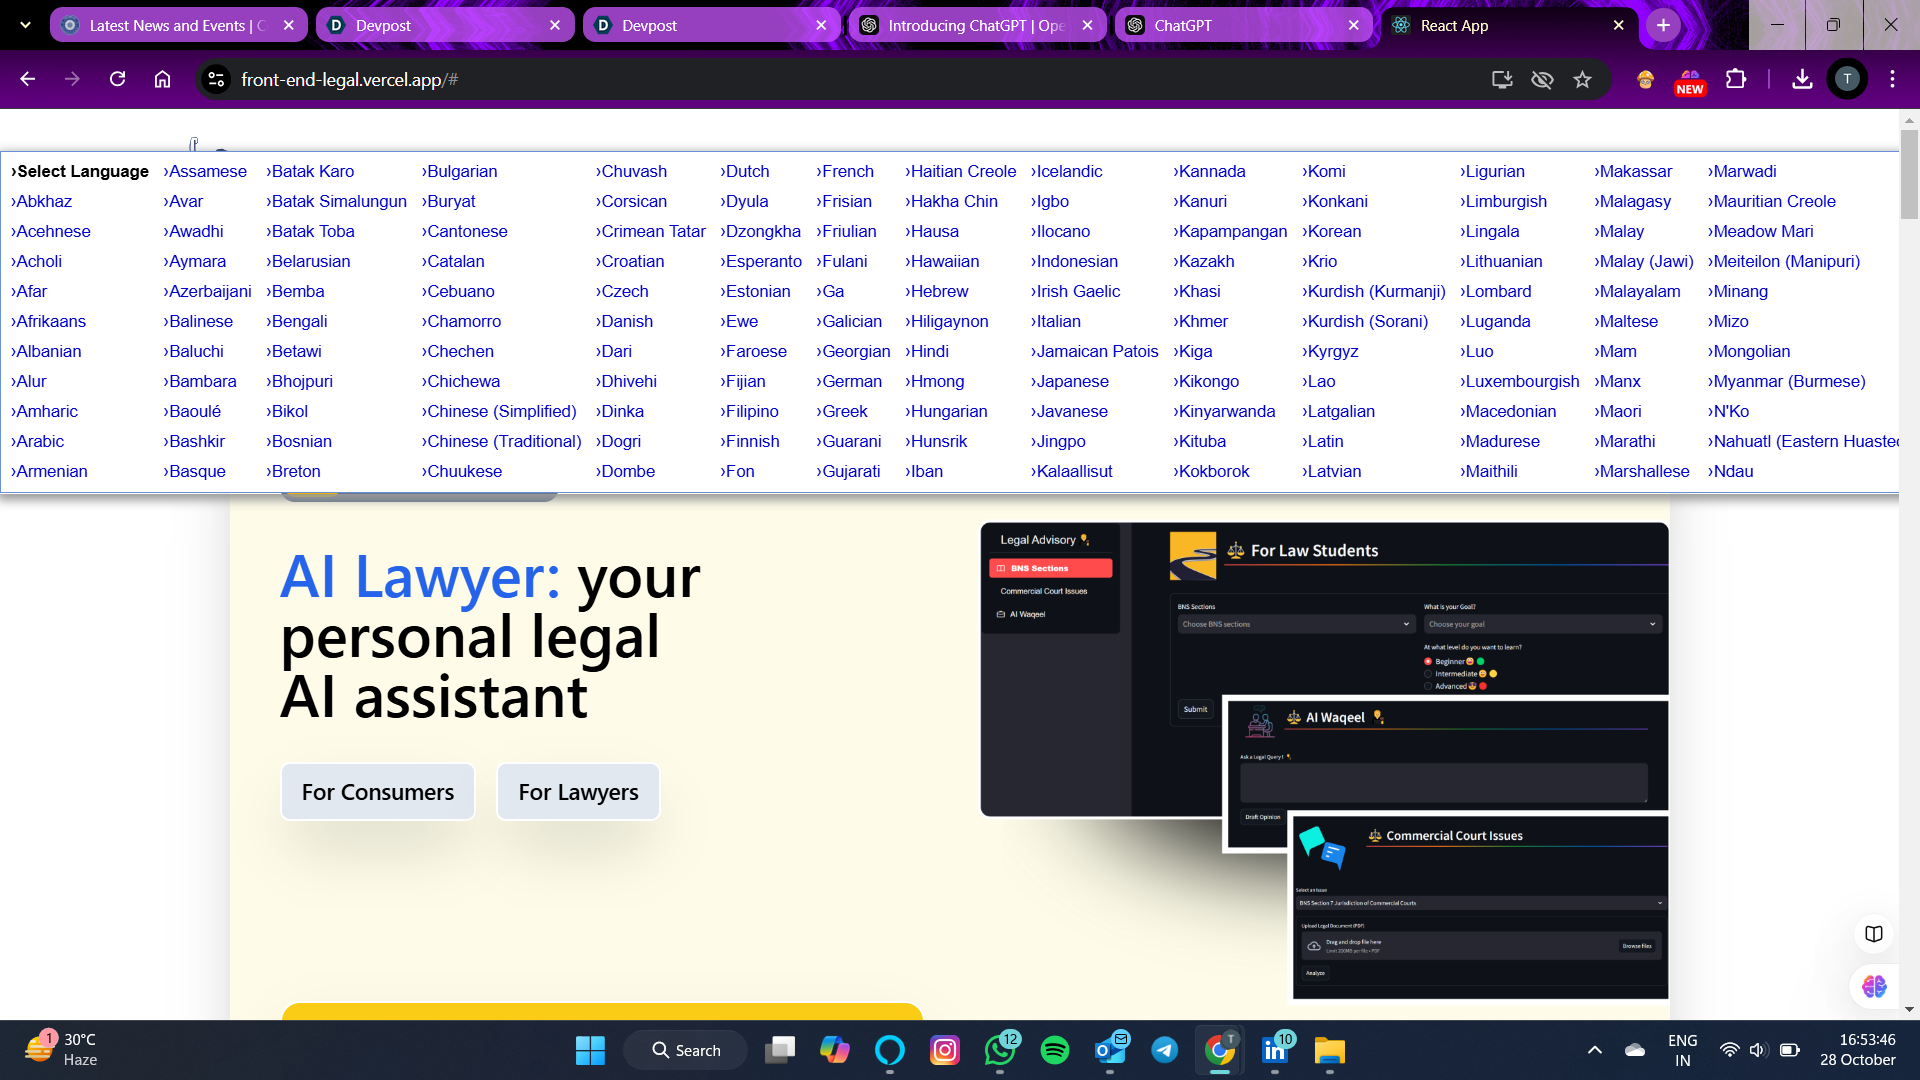Bookmark this page with the star icon
1920x1080 pixels.
[x=1582, y=79]
